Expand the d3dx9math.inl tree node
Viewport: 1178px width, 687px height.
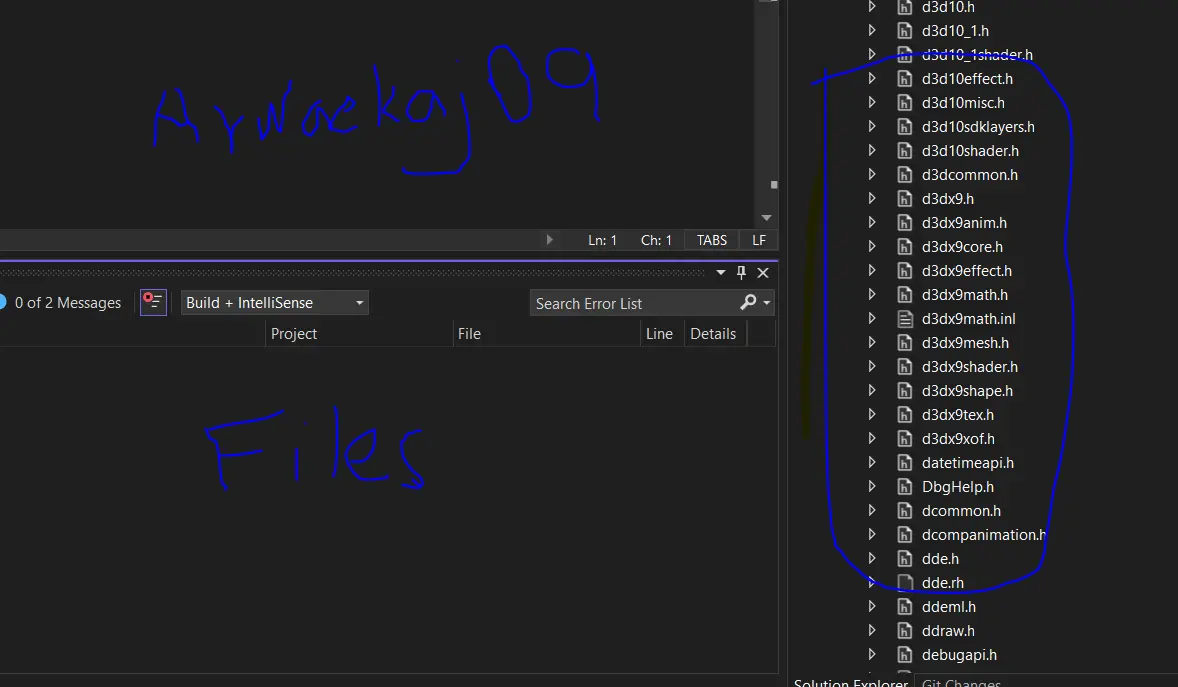click(871, 318)
